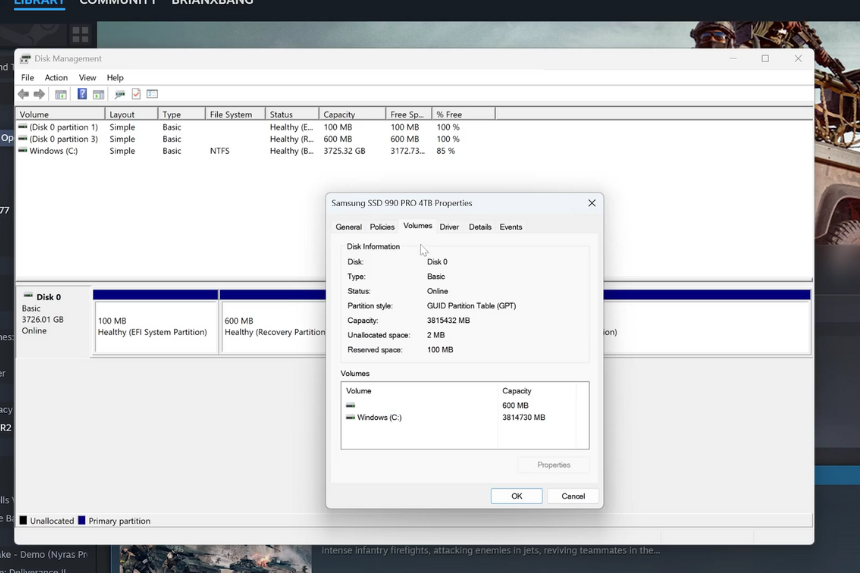
Task: Select the 100 MB EFI System Partition block
Action: 156,327
